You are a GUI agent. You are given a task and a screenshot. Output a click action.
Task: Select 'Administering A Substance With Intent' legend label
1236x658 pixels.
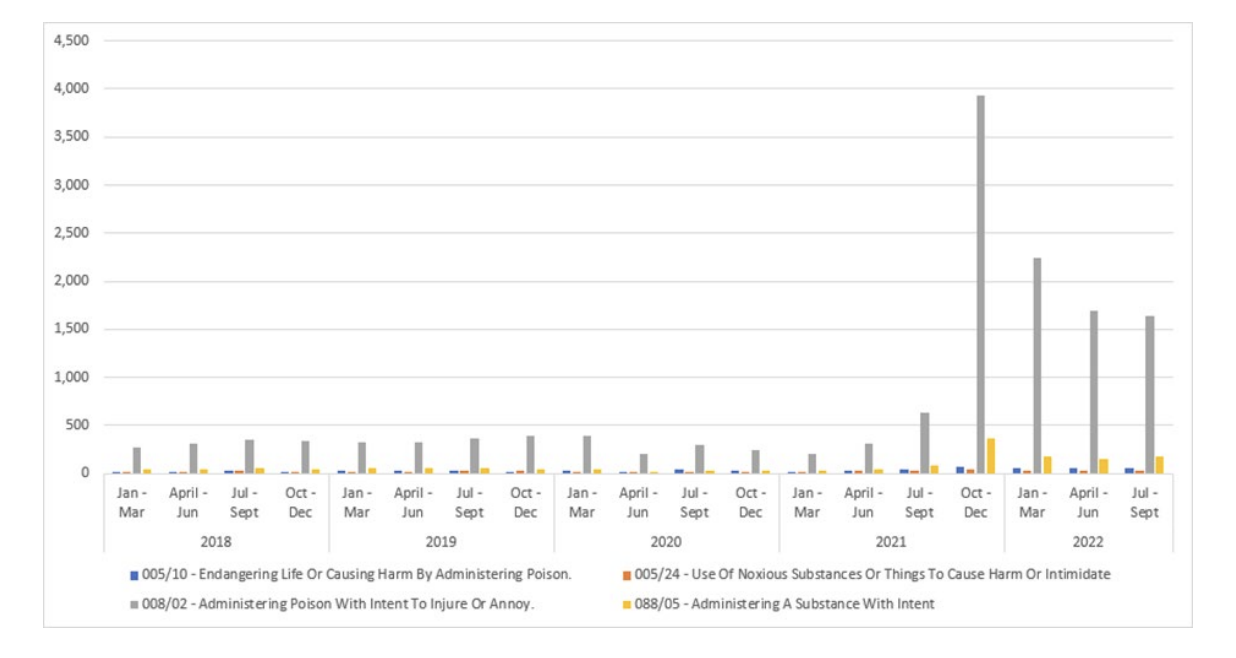(783, 604)
